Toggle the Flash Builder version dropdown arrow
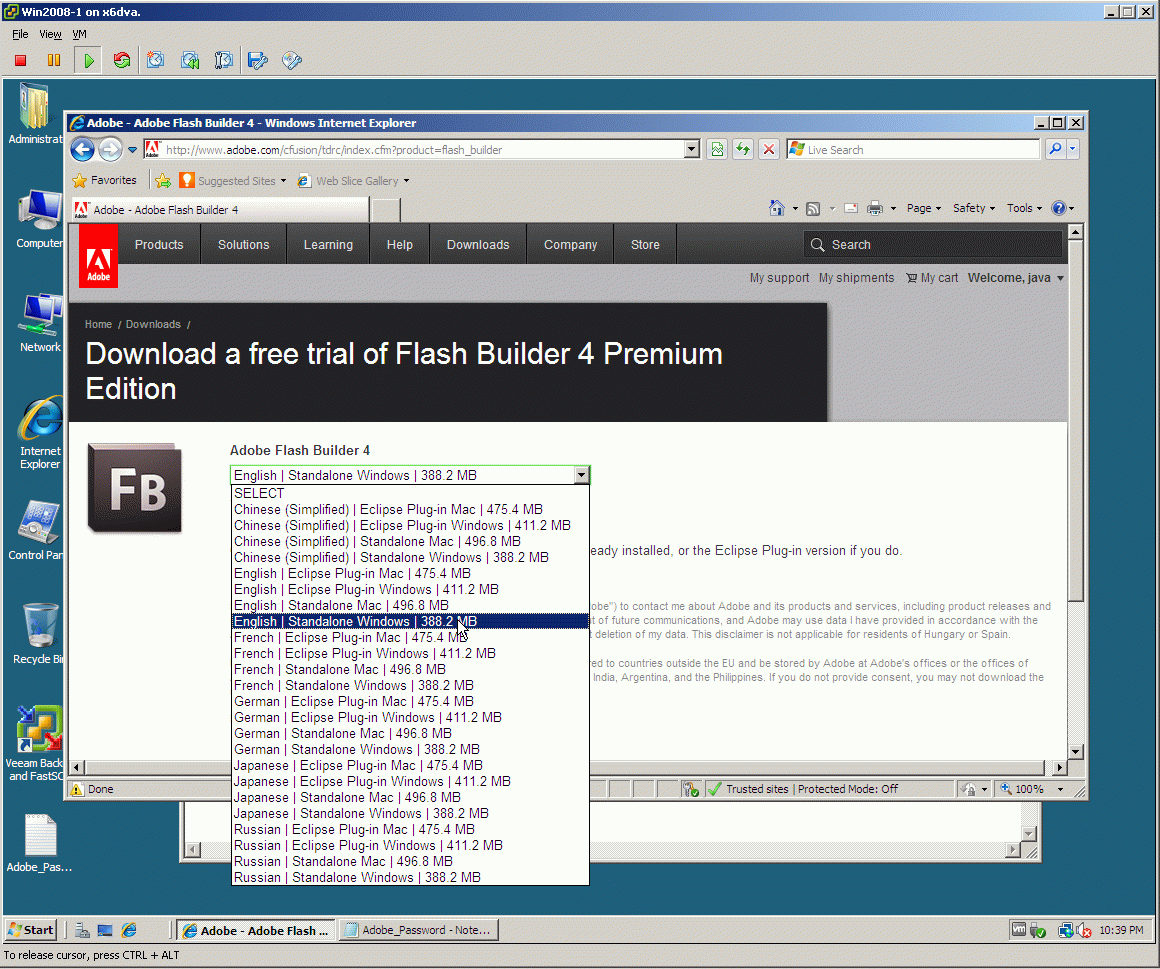This screenshot has height=969, width=1160. pos(581,475)
